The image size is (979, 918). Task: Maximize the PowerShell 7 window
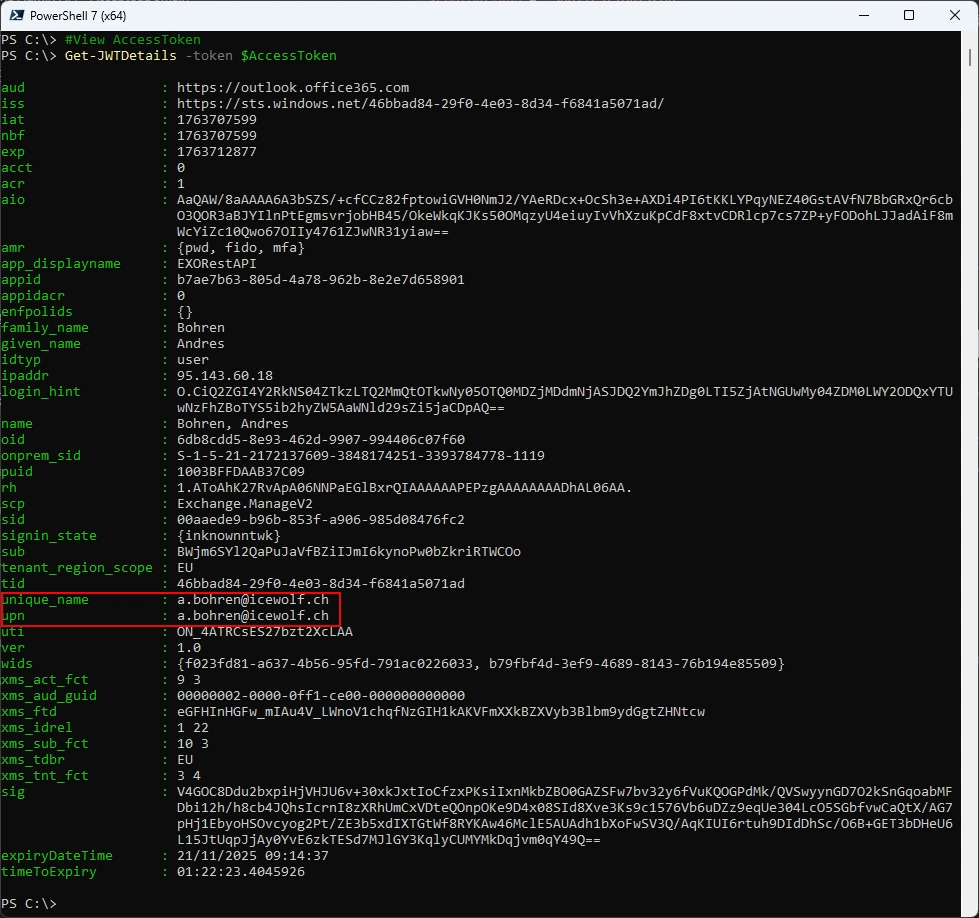[x=909, y=15]
